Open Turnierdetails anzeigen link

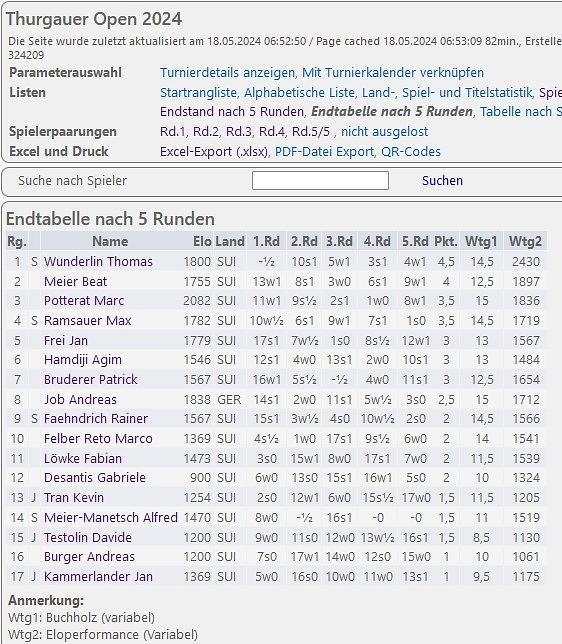pyautogui.click(x=227, y=73)
